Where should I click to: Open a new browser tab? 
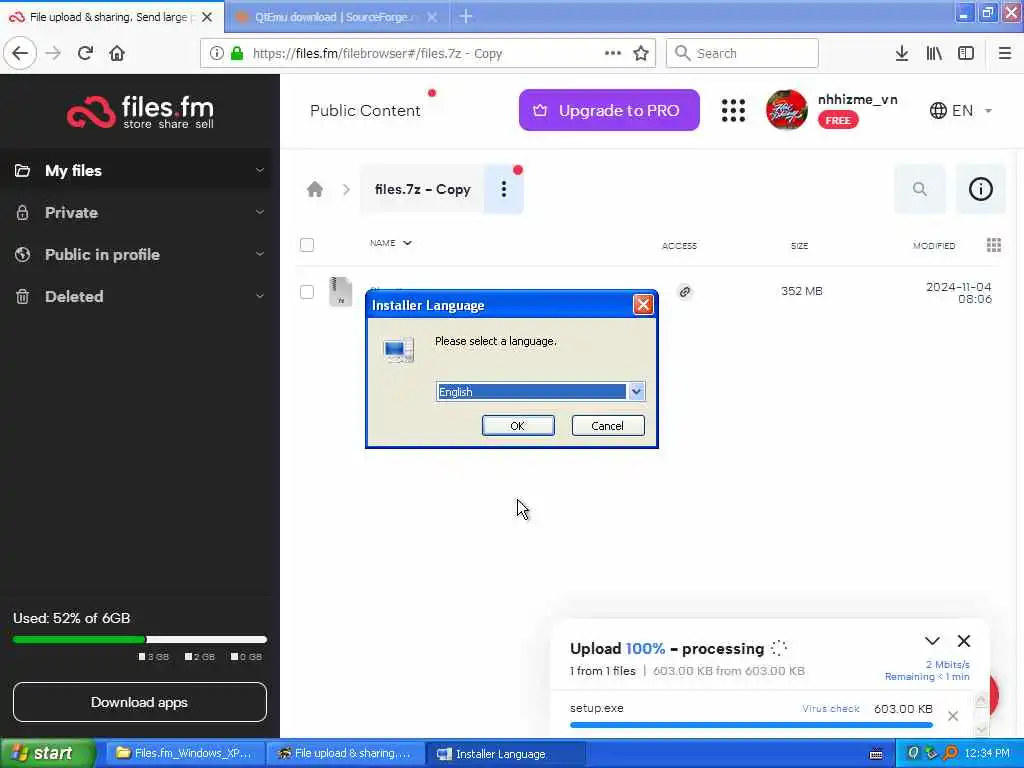466,16
